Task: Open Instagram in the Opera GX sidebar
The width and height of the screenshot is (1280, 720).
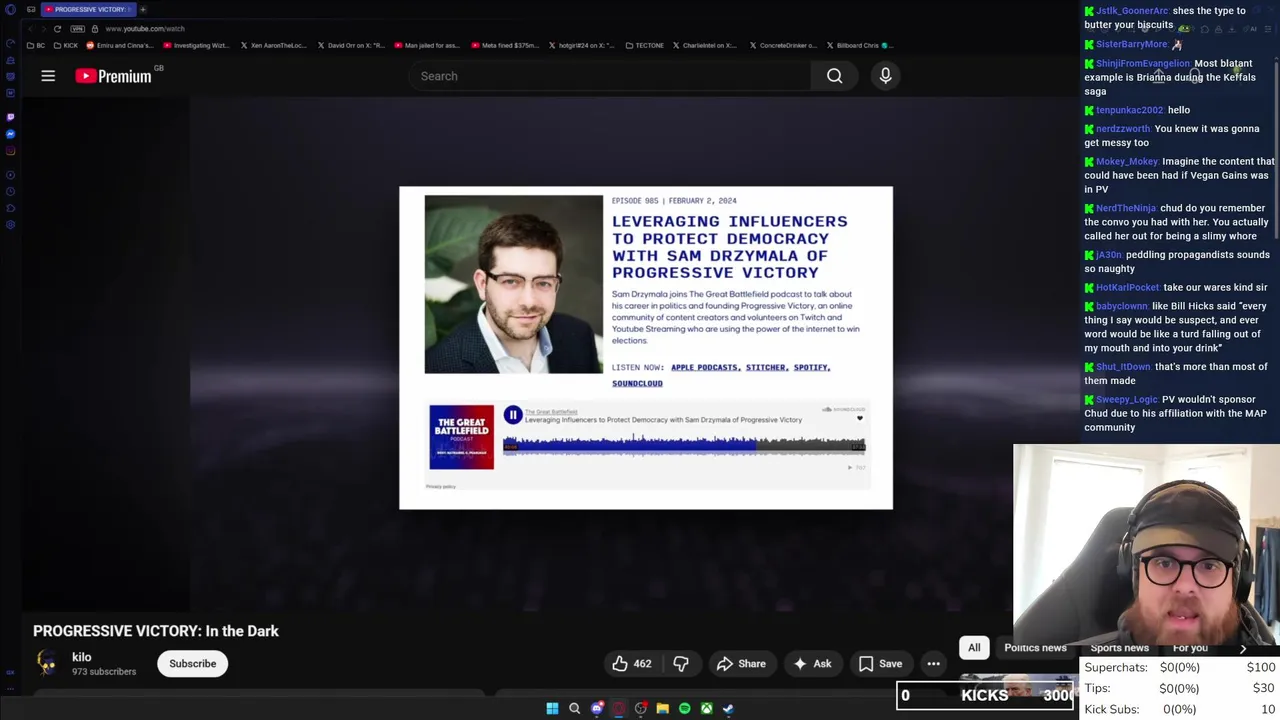Action: point(10,151)
